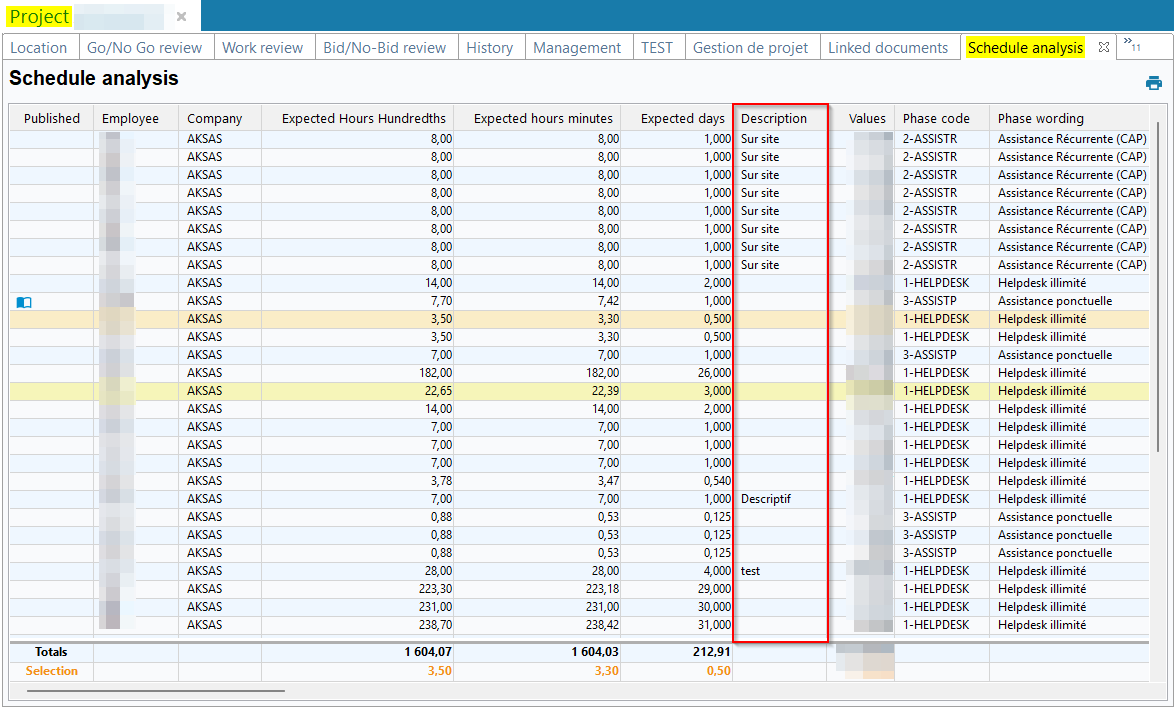Image resolution: width=1174 pixels, height=707 pixels.
Task: Open the Bid/No-Bid review tab
Action: [x=386, y=48]
